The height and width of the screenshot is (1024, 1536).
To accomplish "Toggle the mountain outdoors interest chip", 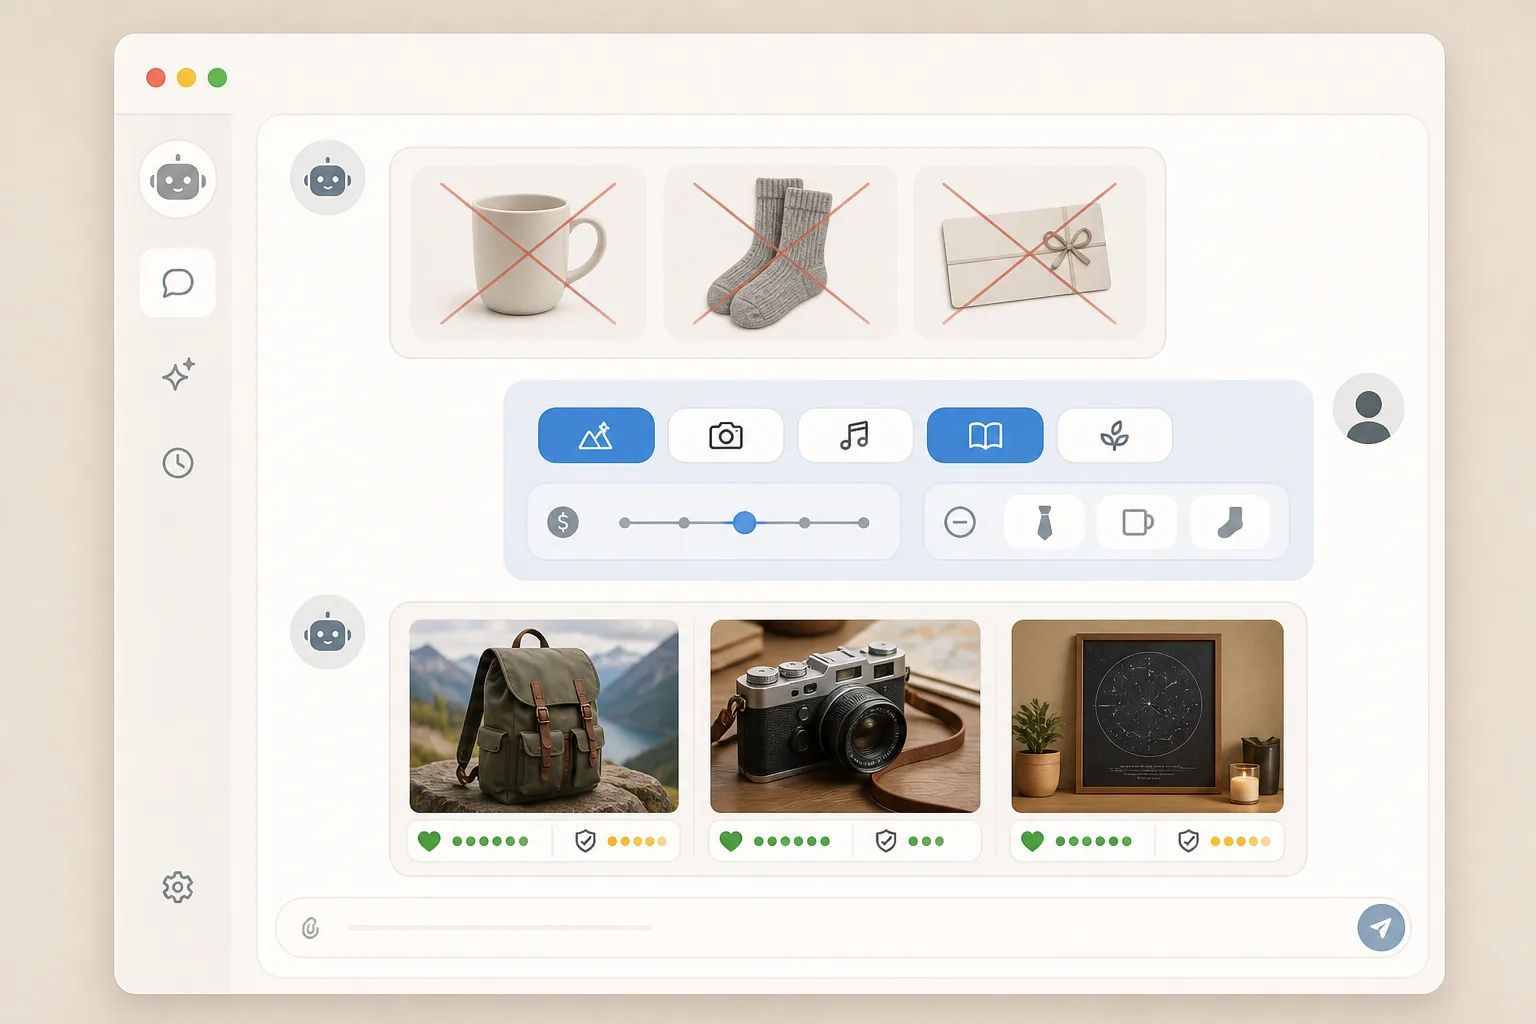I will (x=596, y=435).
